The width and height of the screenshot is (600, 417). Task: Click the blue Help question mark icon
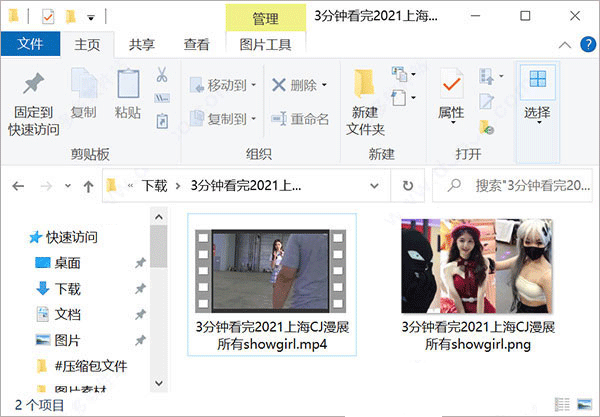pyautogui.click(x=588, y=44)
